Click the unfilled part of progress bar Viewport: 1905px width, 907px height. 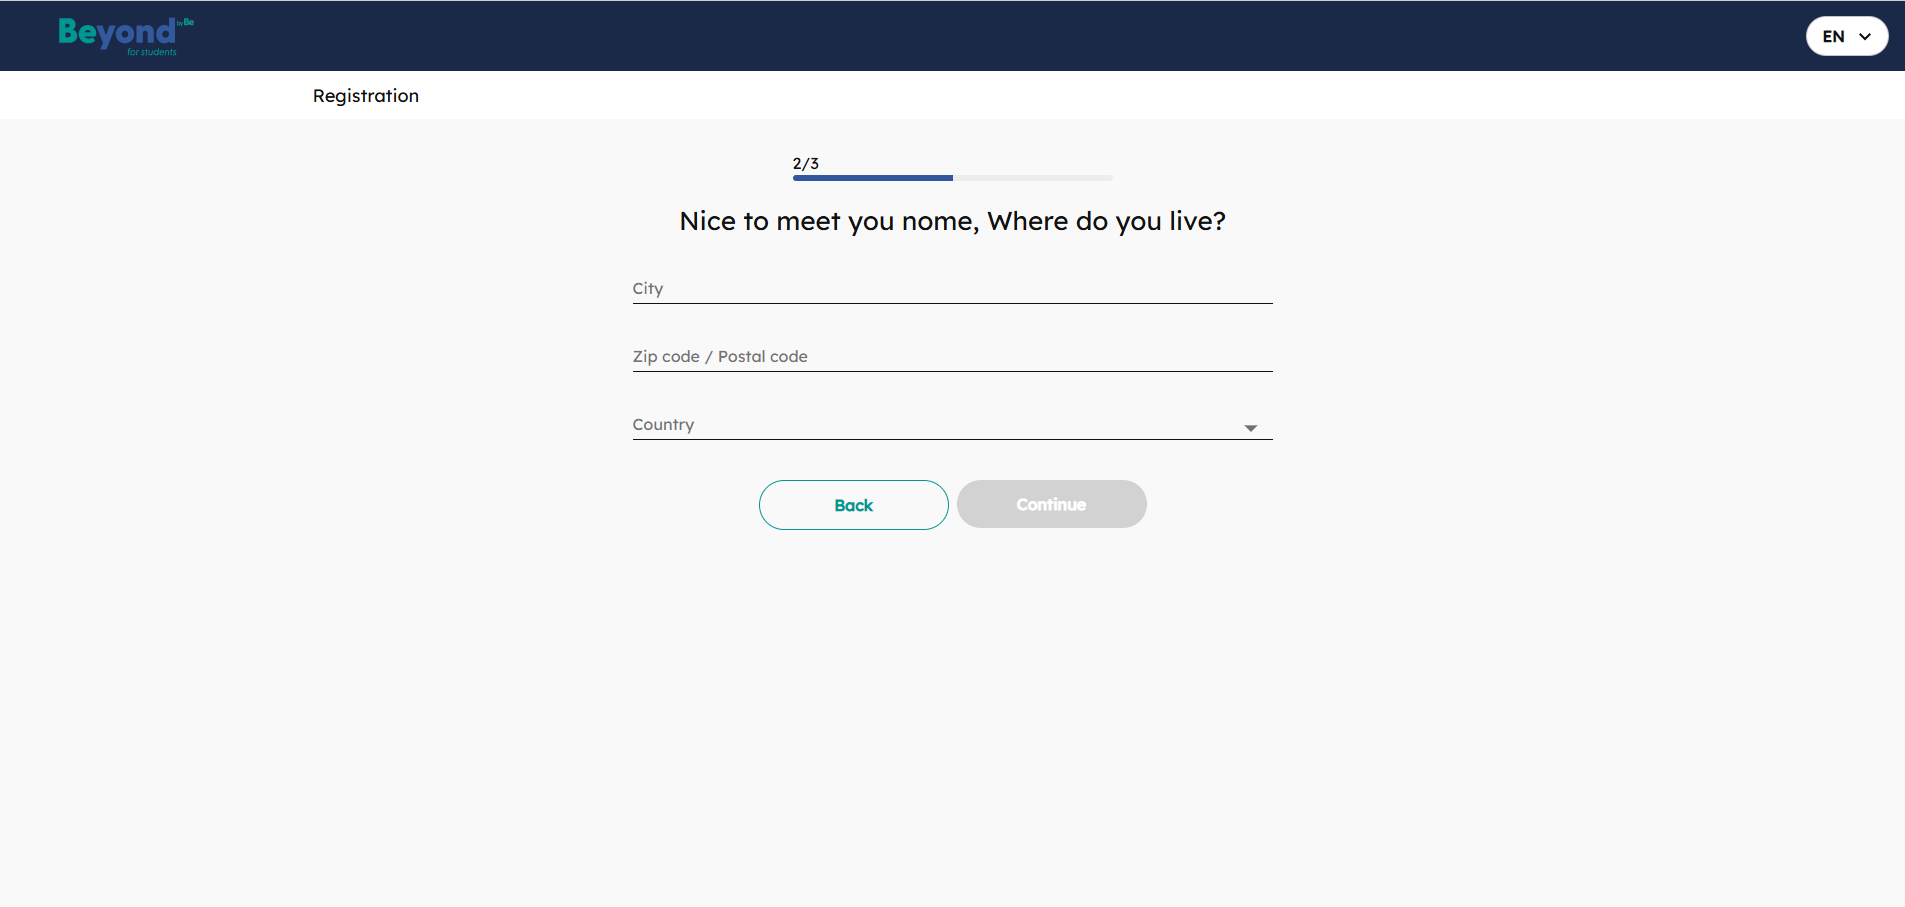coord(1032,178)
